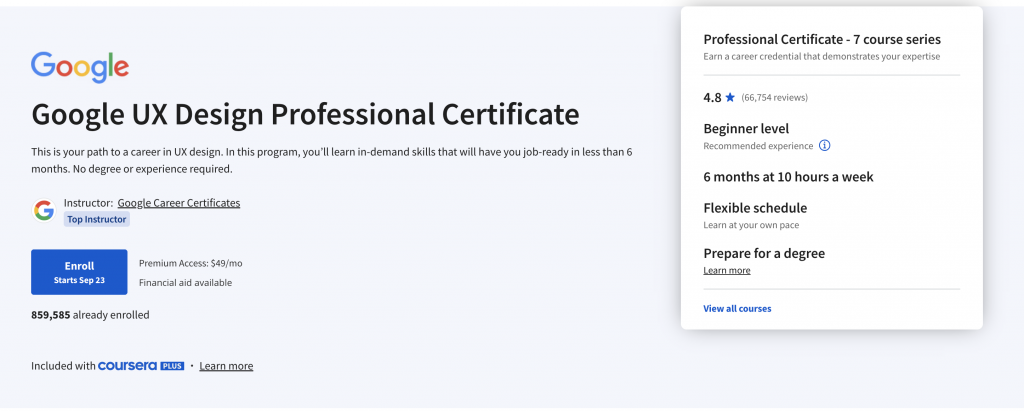Image resolution: width=1024 pixels, height=411 pixels.
Task: Click Financial aid available text
Action: point(185,283)
